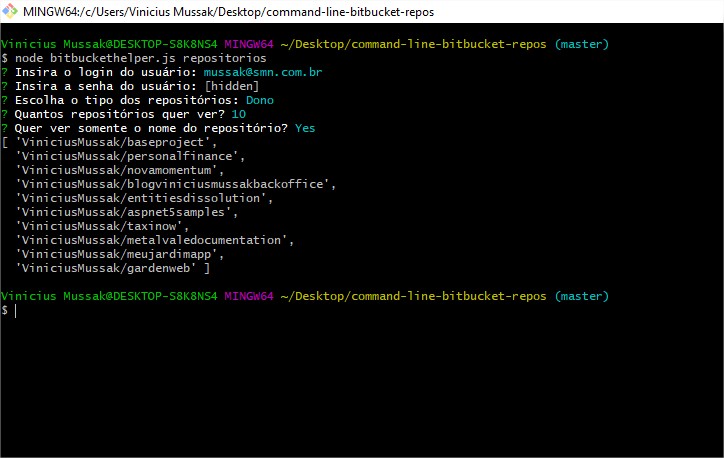Click the Git Bash icon in title bar
This screenshot has height=458, width=724.
point(11,11)
